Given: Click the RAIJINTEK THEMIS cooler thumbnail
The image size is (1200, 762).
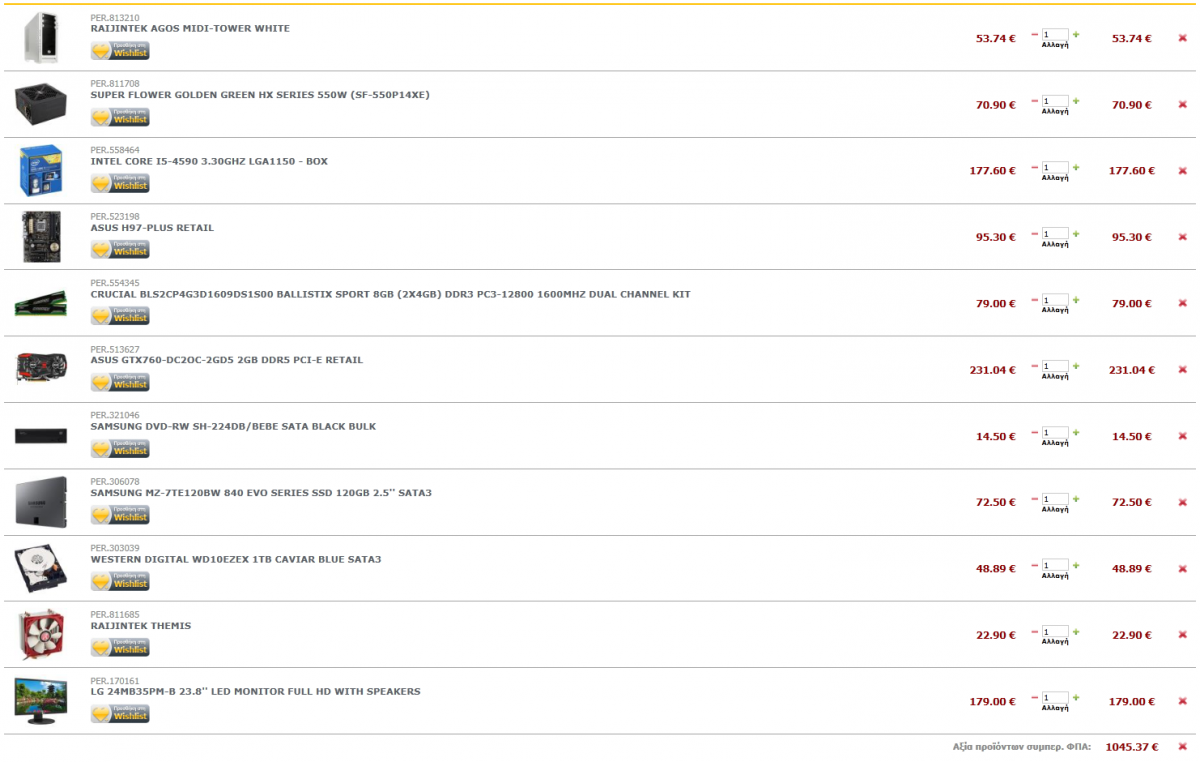Looking at the screenshot, I should 41,634.
